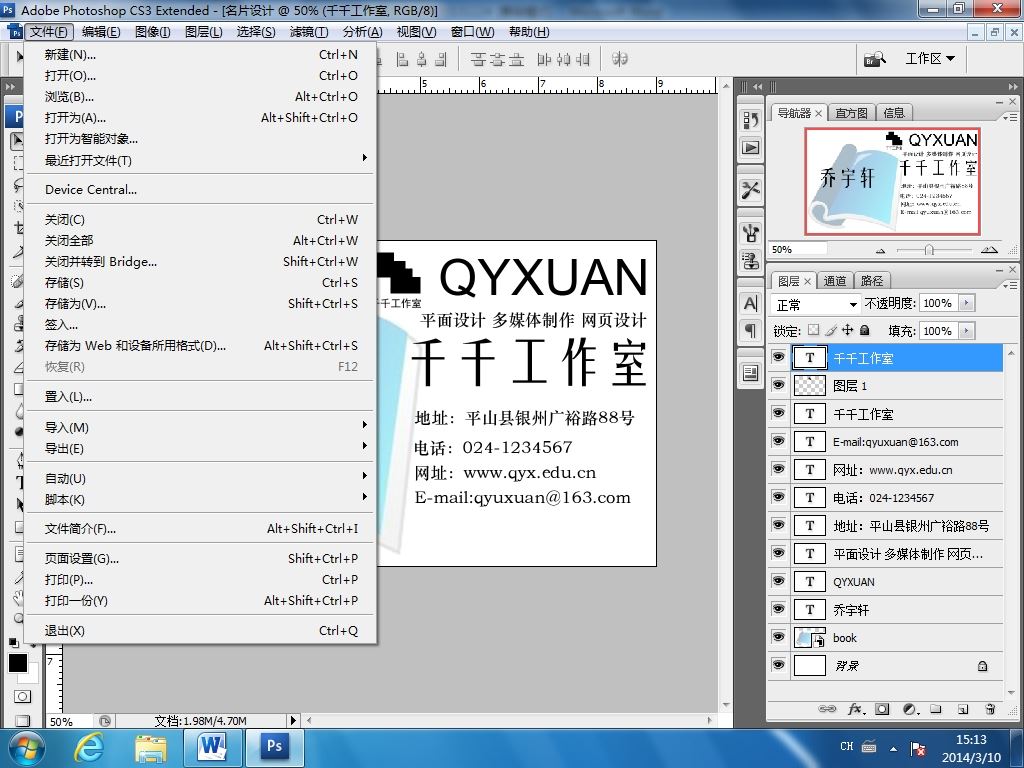
Task: Open the Actions panel play icon
Action: [750, 148]
